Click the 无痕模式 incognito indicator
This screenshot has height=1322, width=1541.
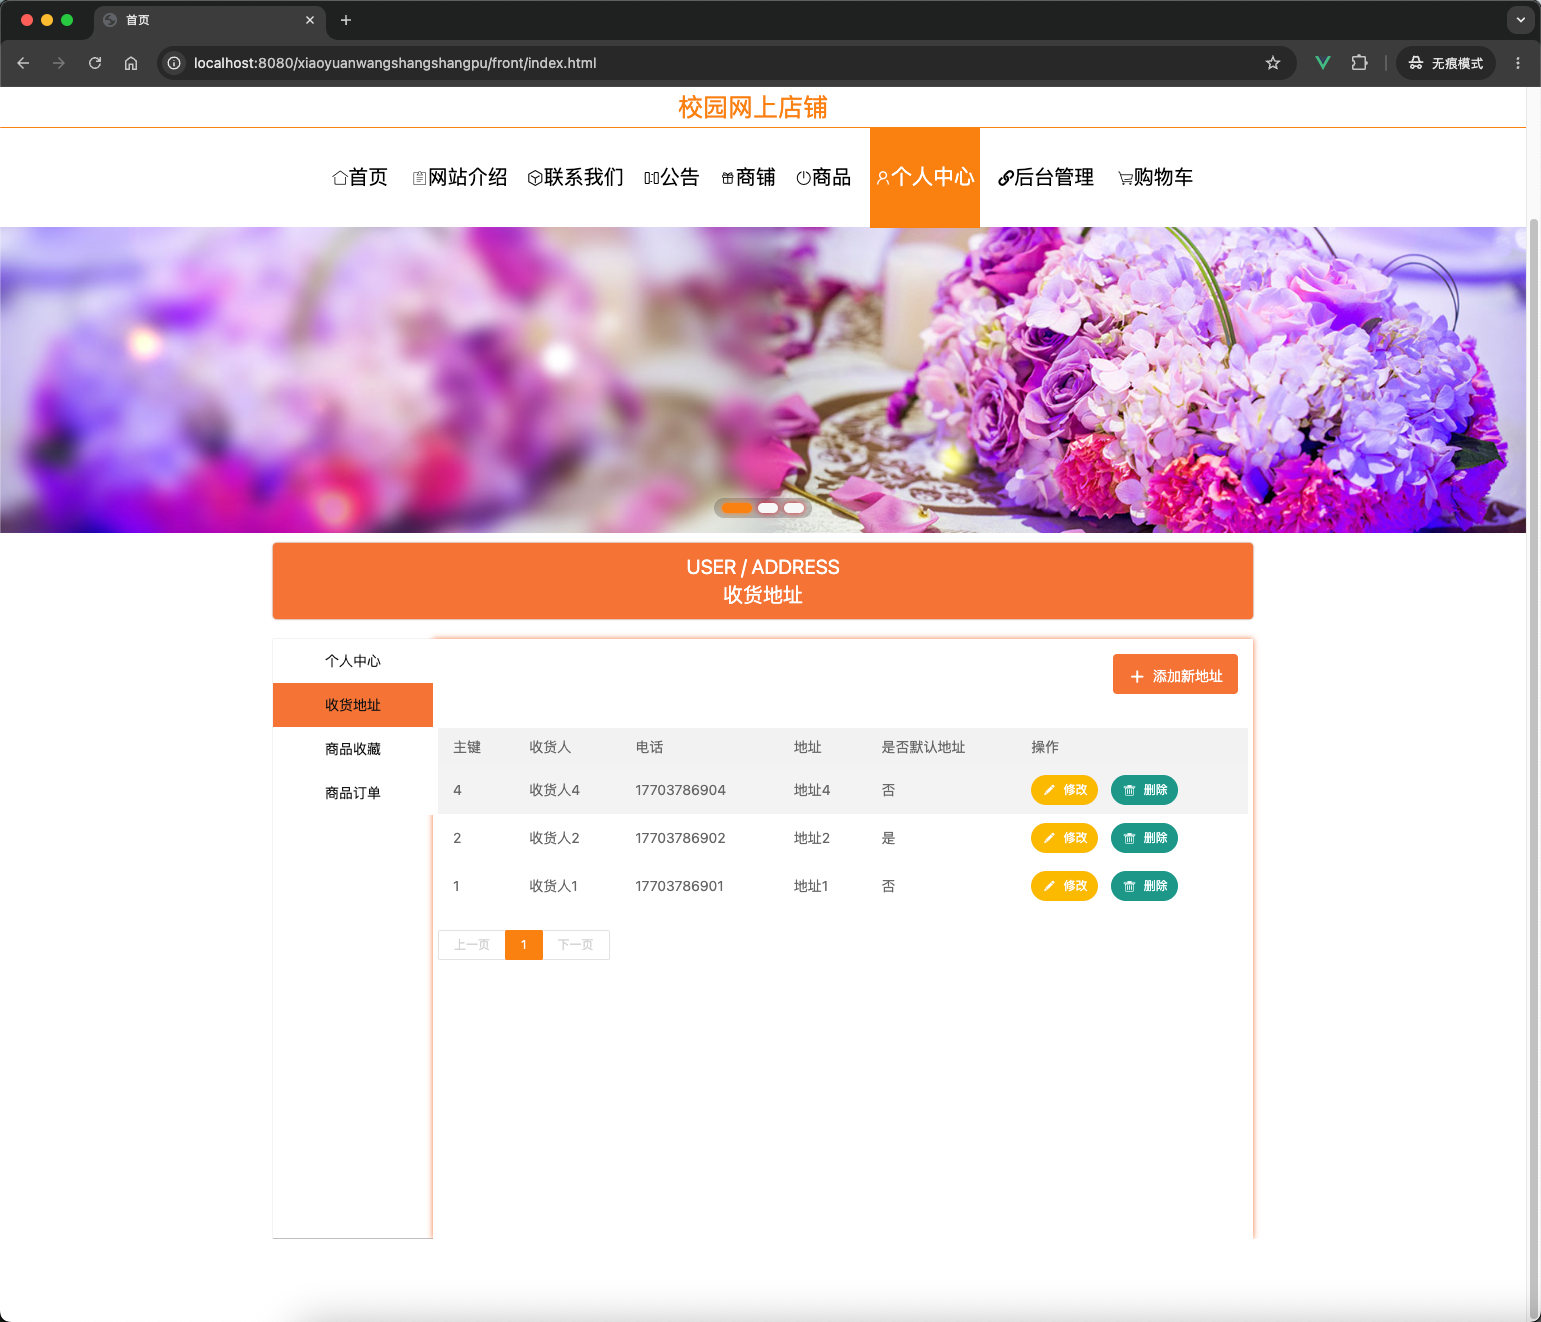tap(1446, 63)
